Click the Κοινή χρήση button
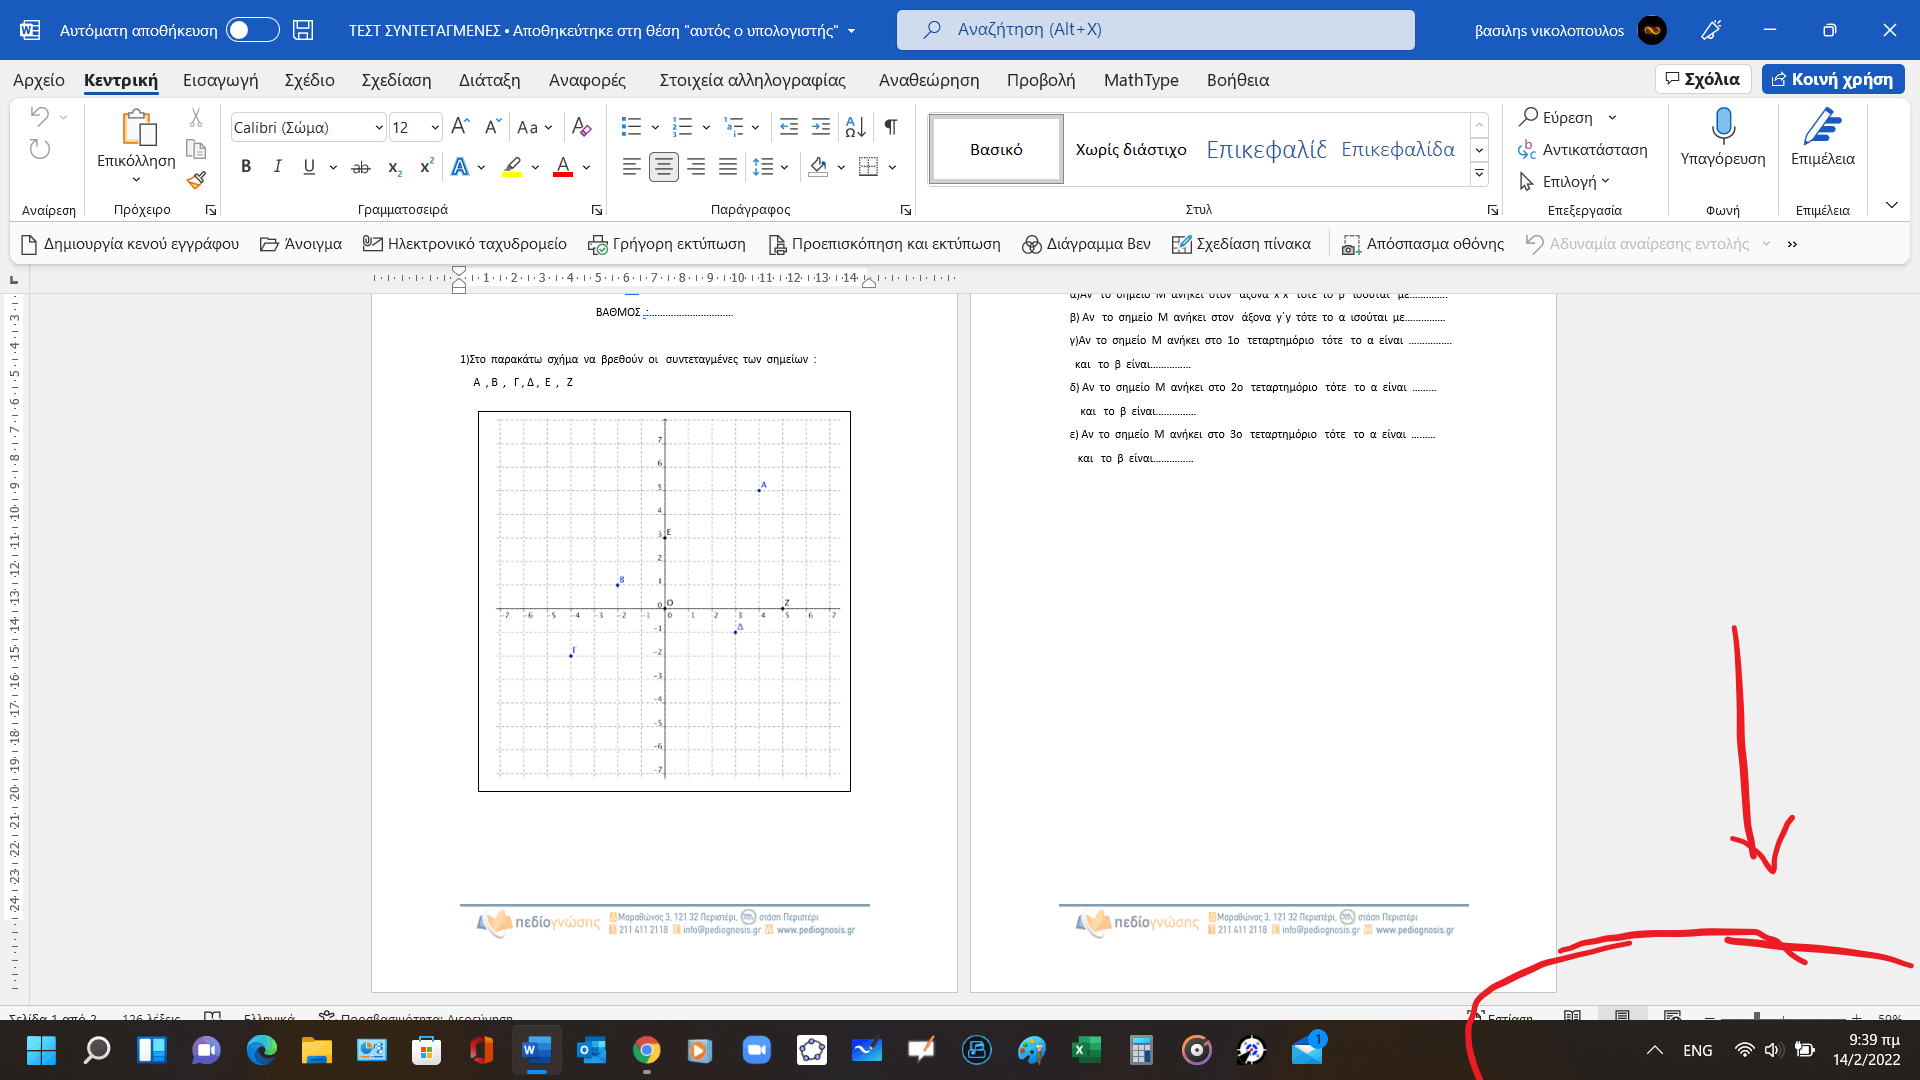This screenshot has width=1920, height=1080. 1832,79
